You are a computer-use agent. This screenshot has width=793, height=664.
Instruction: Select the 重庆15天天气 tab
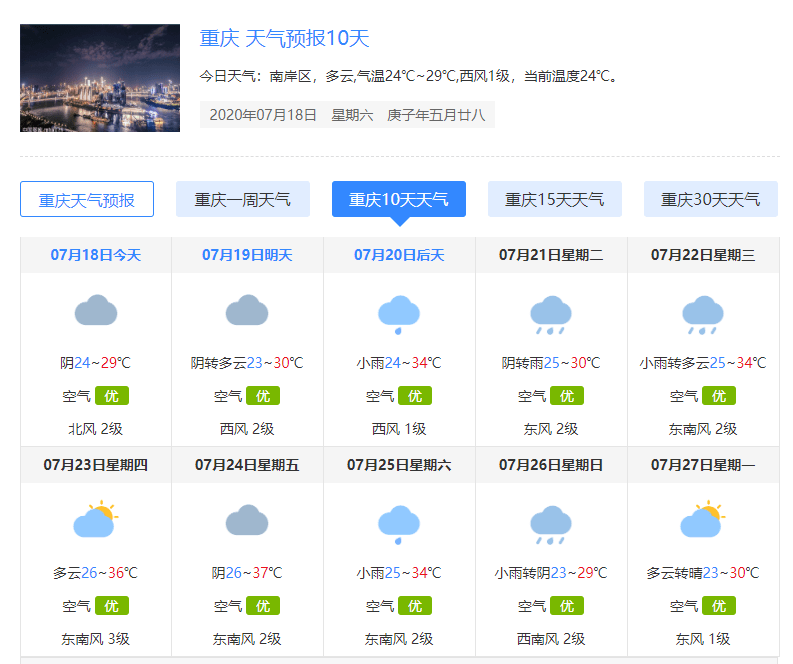(x=555, y=200)
